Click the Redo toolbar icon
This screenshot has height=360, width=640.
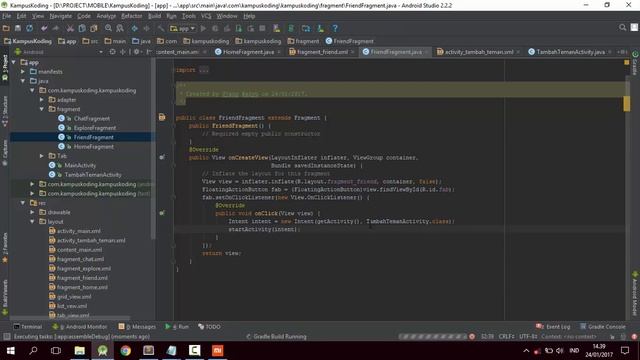click(x=56, y=28)
